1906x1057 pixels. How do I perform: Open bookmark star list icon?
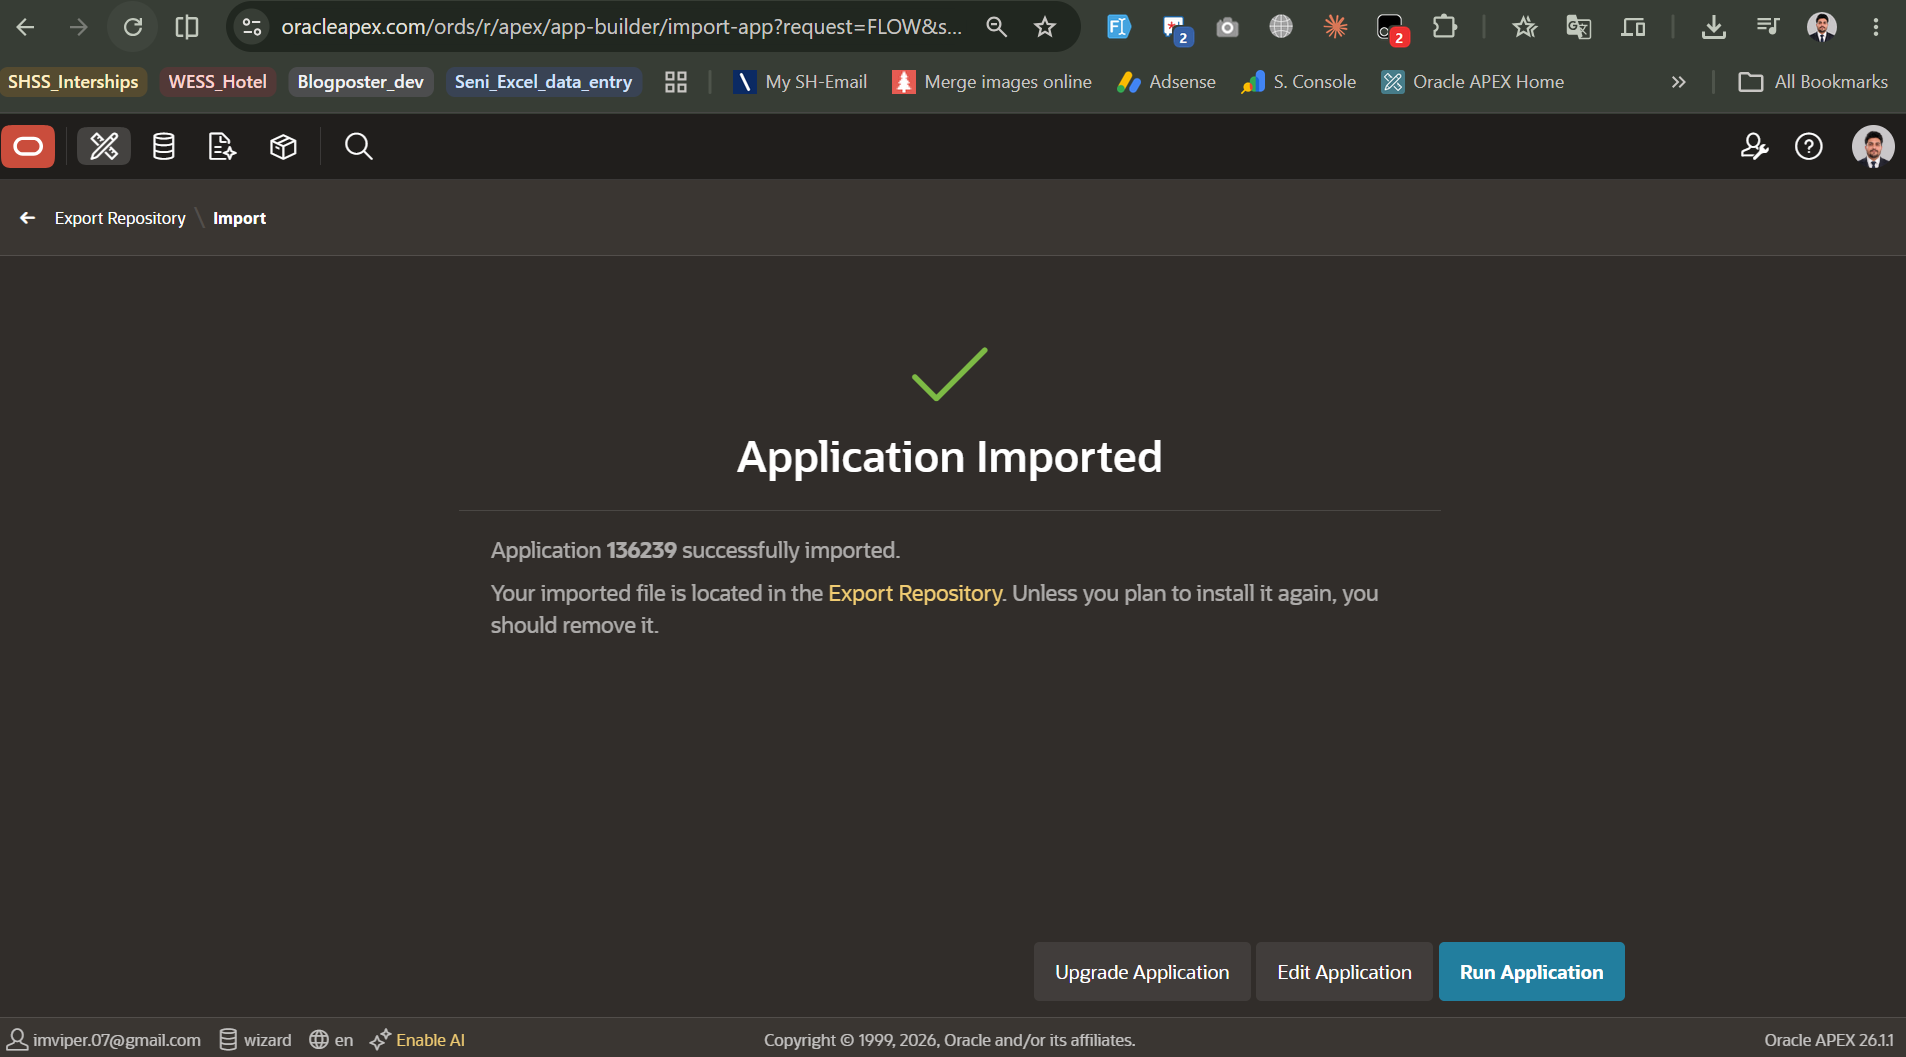tap(1524, 27)
